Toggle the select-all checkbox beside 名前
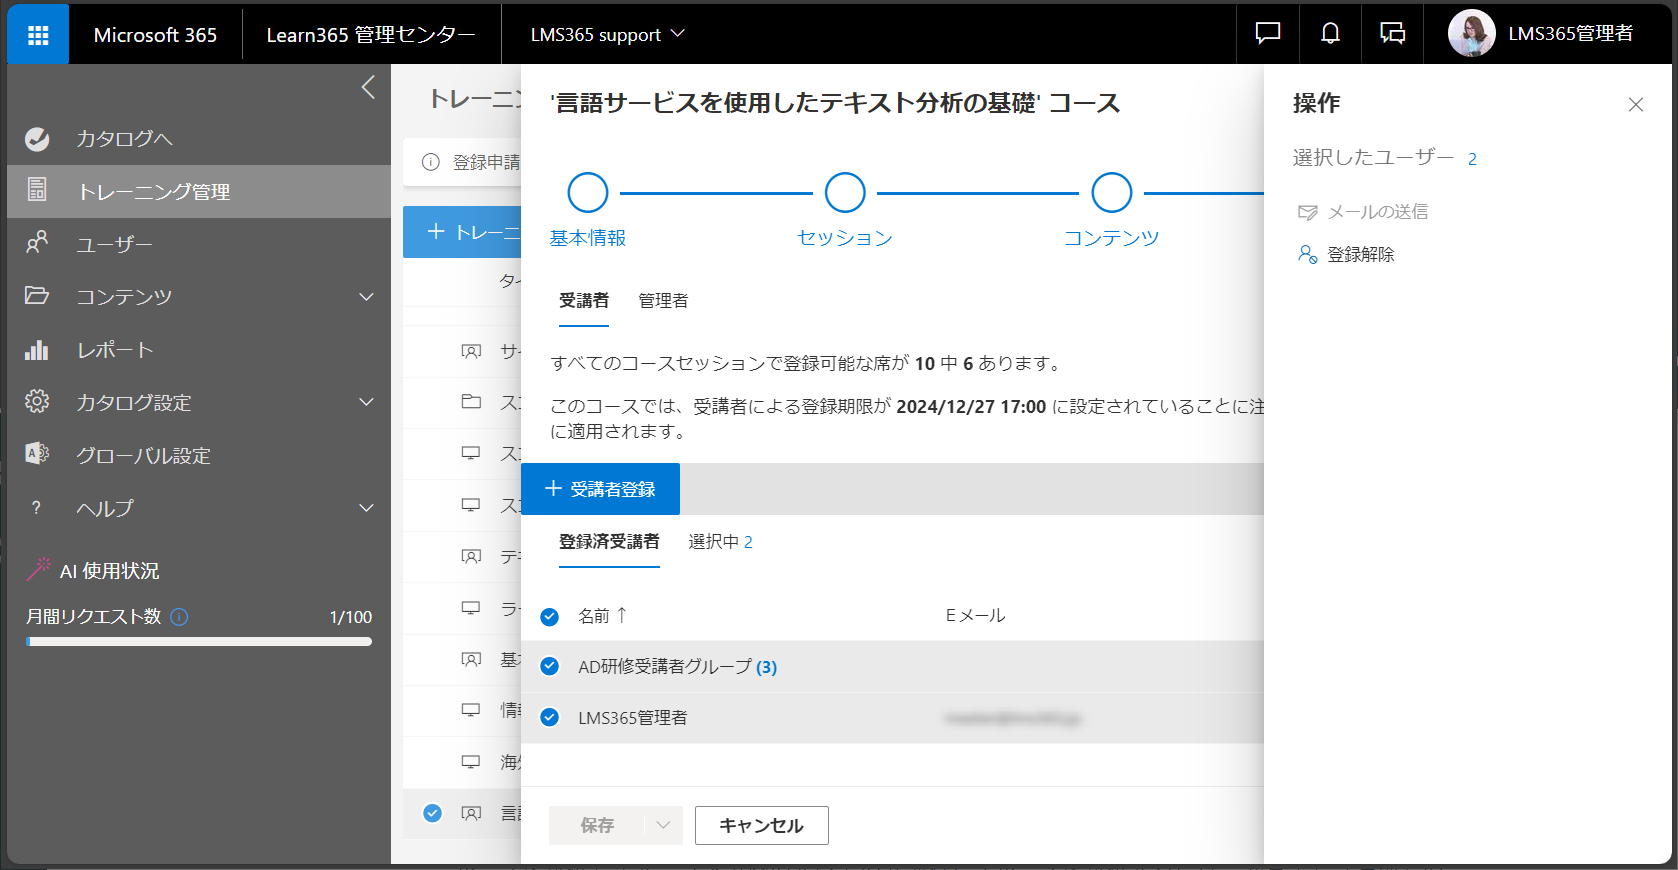The image size is (1678, 870). [549, 617]
